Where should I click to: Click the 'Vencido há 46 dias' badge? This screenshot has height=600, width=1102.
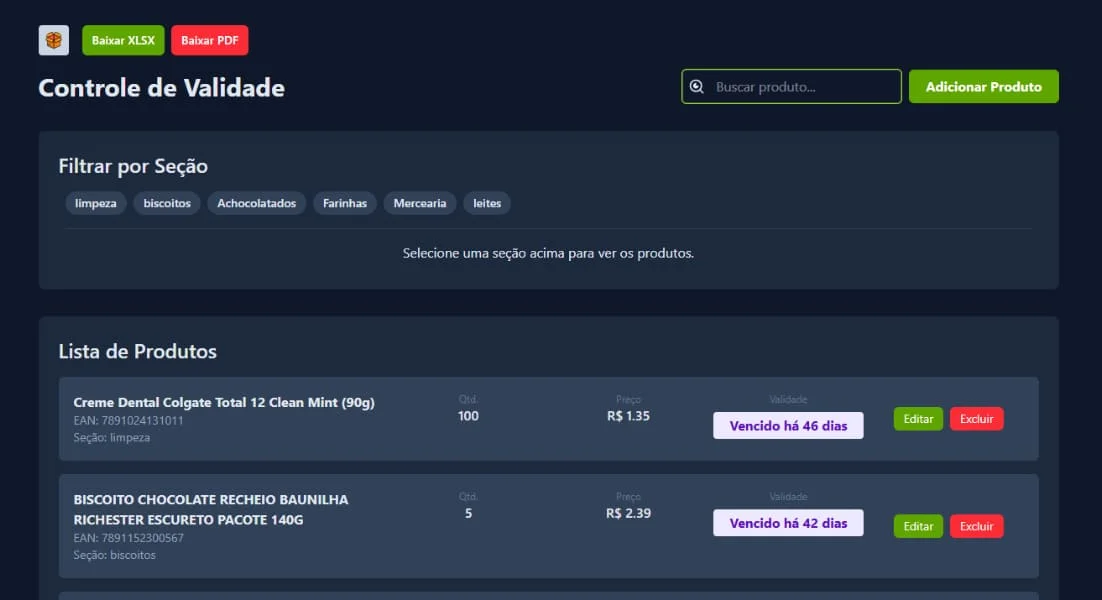(788, 426)
